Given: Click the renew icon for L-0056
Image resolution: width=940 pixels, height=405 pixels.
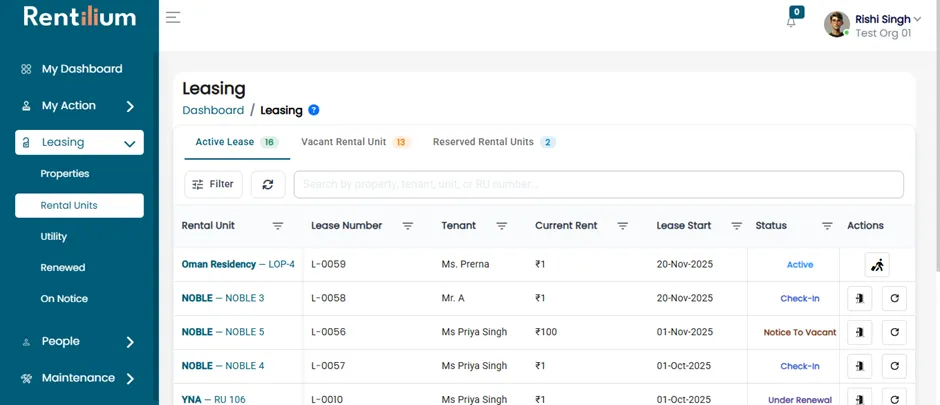Looking at the screenshot, I should click(x=894, y=333).
